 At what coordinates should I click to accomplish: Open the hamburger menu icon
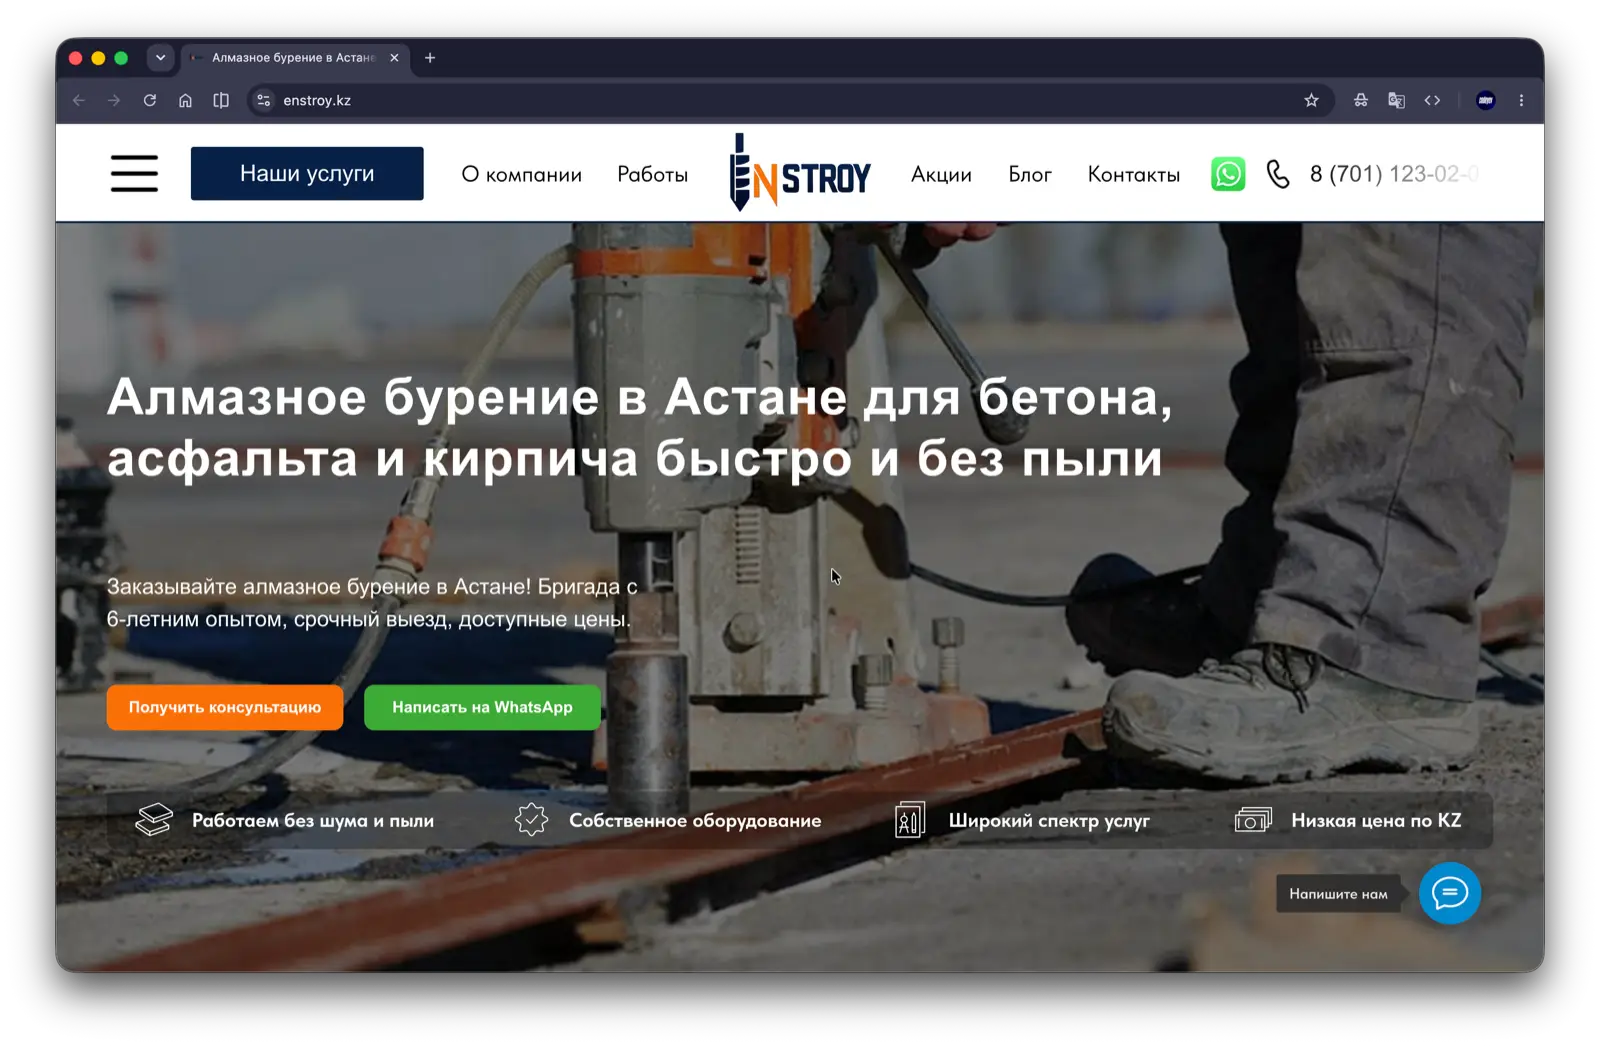point(134,173)
